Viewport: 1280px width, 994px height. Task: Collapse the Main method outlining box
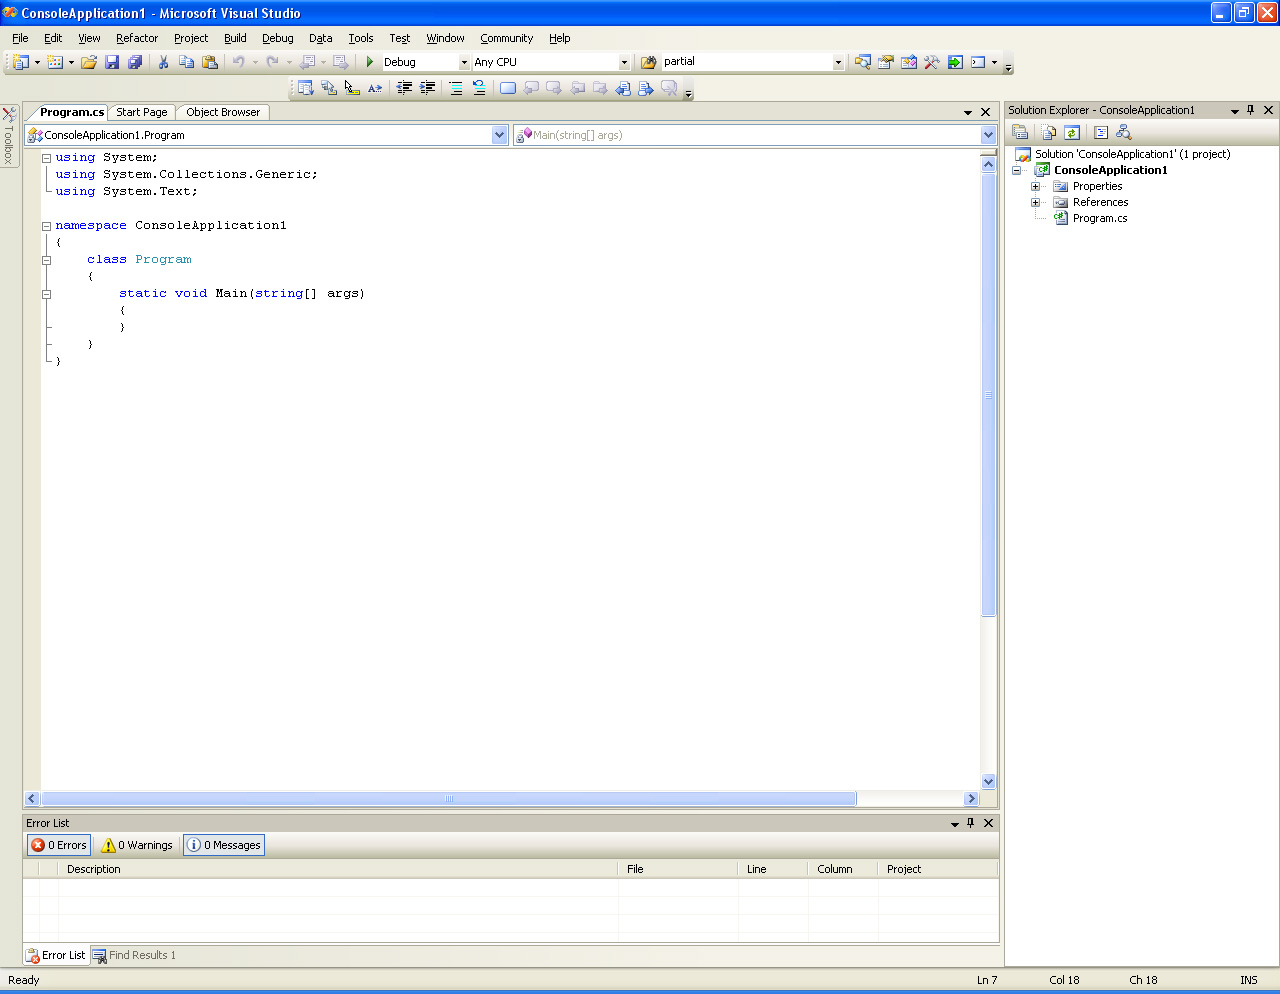(46, 294)
